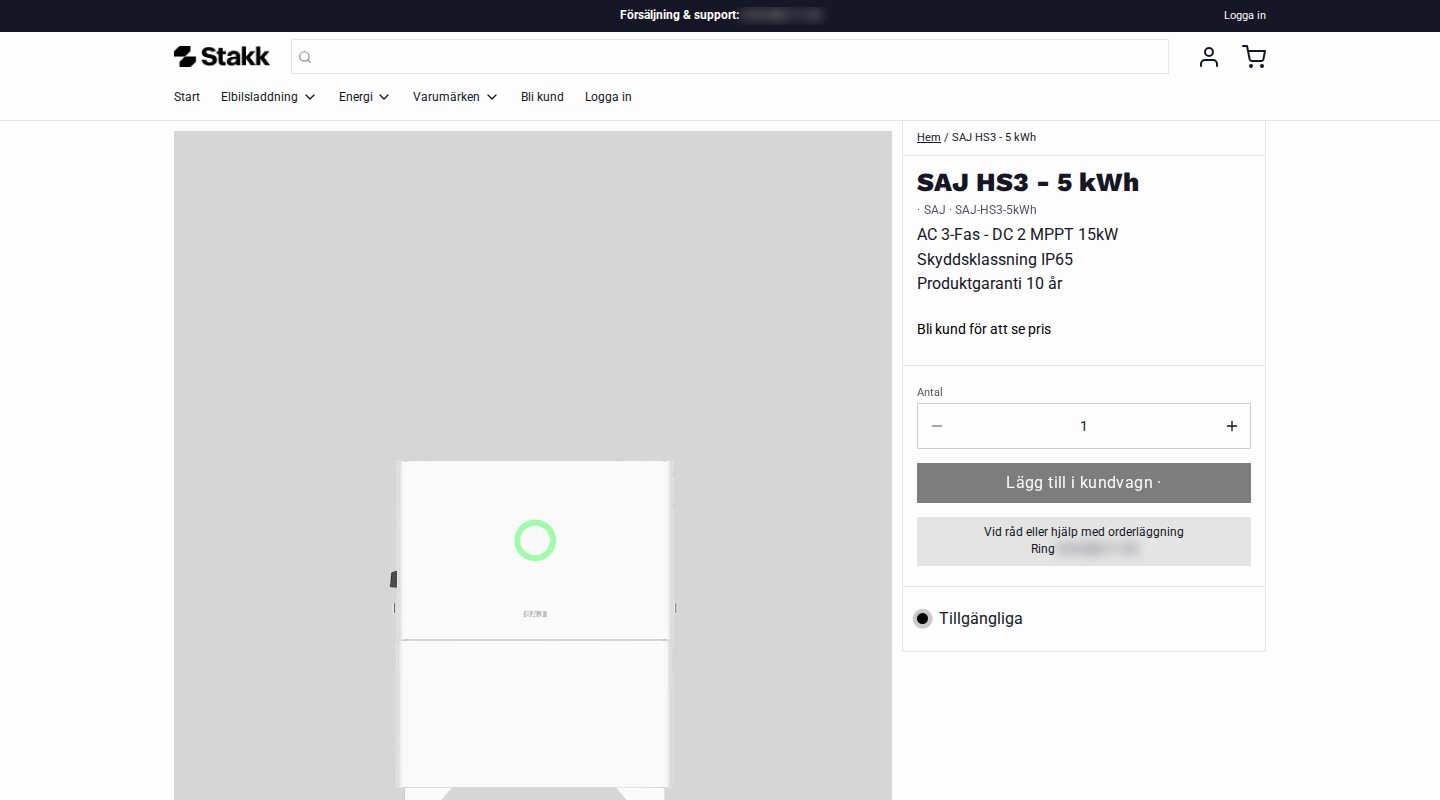Viewport: 1440px width, 800px height.
Task: Click Lägg till i kundvagn button
Action: tap(1084, 483)
